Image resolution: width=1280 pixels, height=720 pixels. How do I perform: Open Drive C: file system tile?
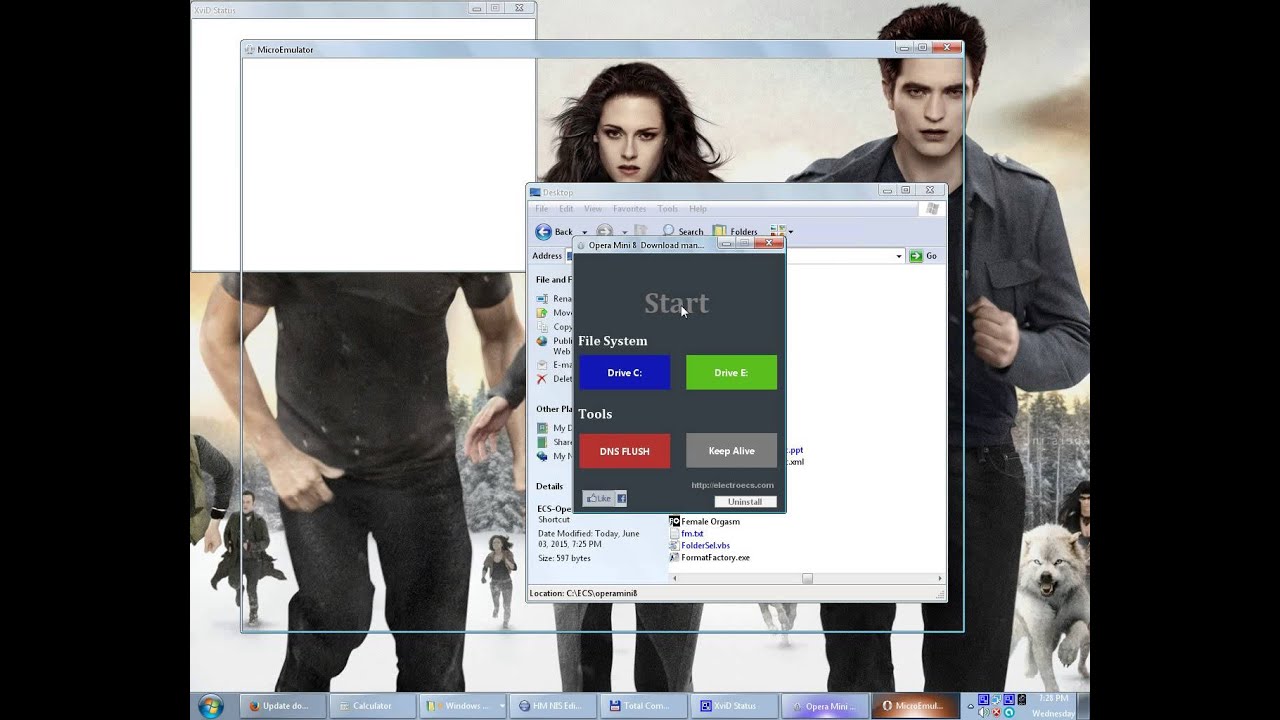click(x=625, y=373)
